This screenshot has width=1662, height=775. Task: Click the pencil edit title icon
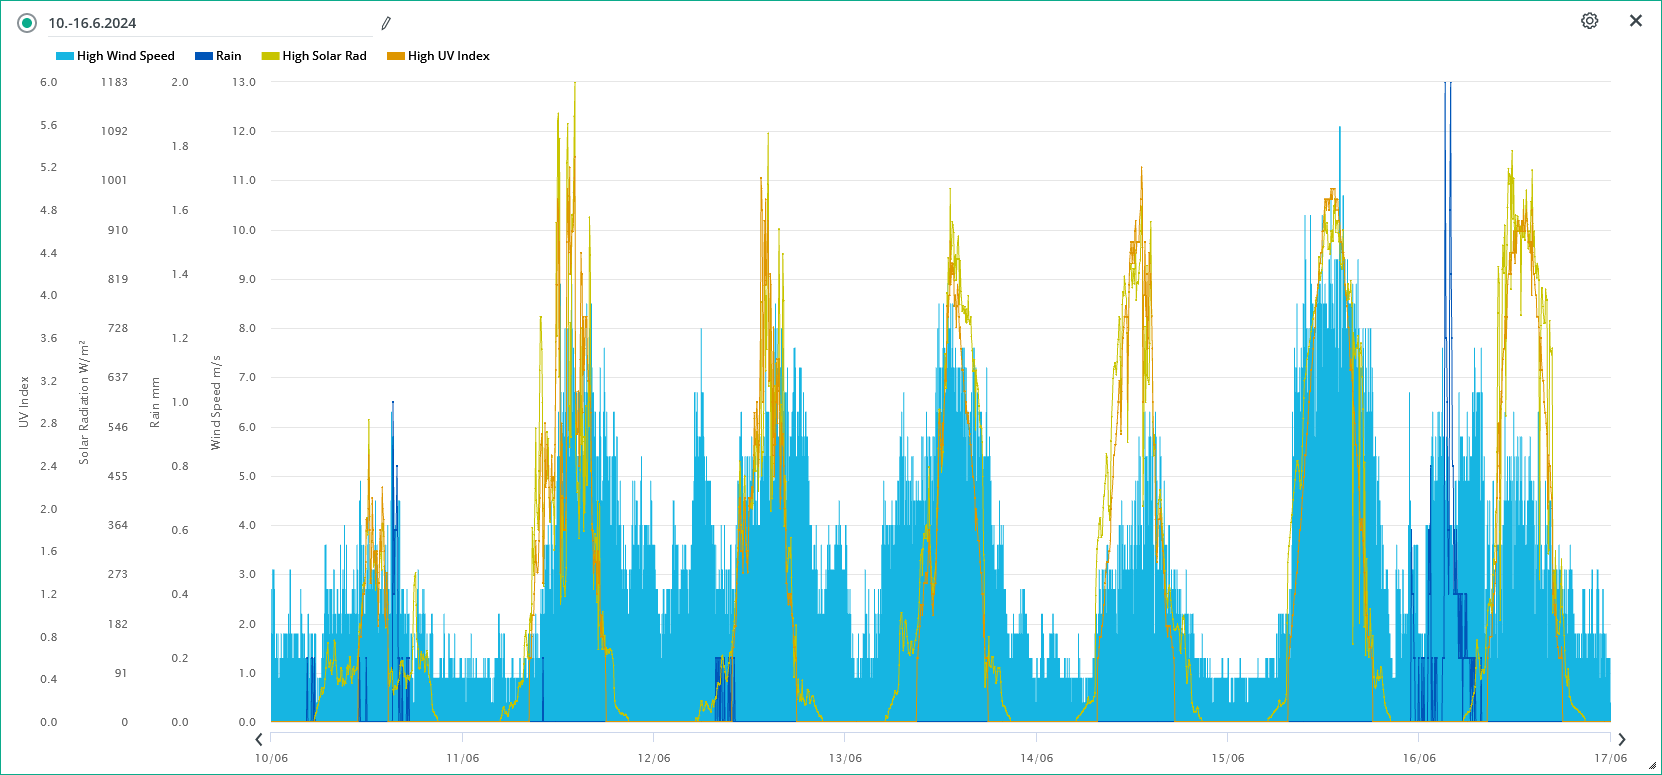click(x=386, y=23)
